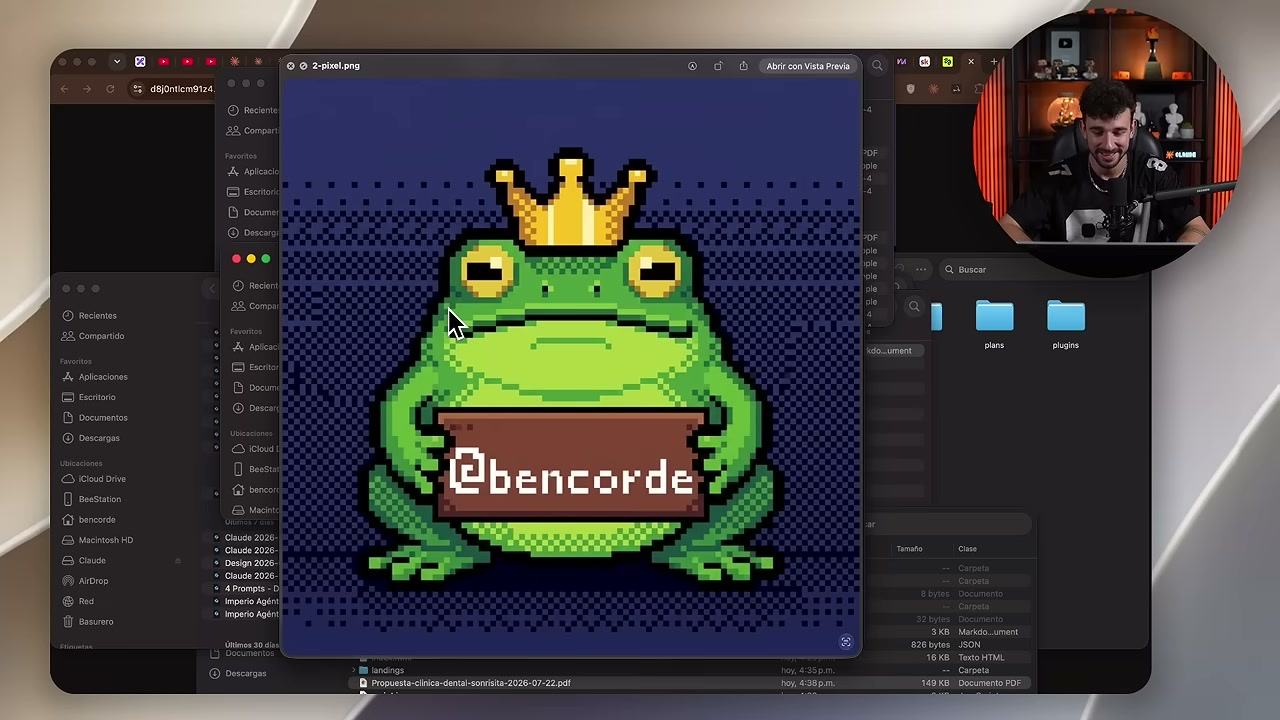Open browser tab list dropdown chevron
The height and width of the screenshot is (720, 1280).
coord(117,62)
